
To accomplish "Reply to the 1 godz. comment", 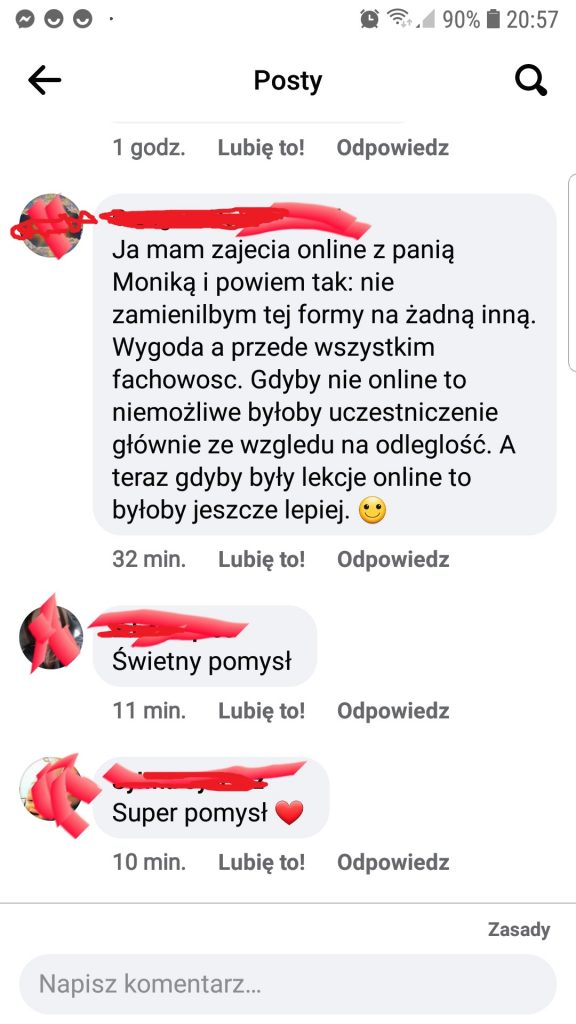I will click(393, 148).
